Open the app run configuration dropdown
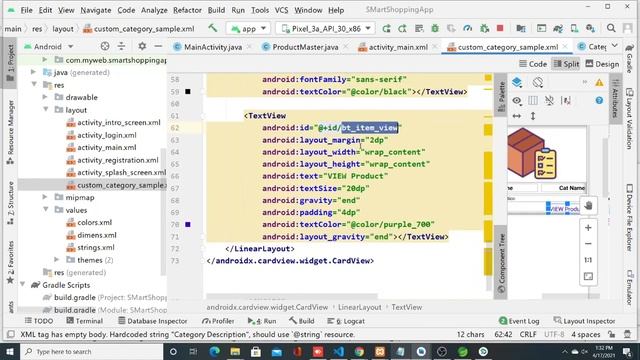 248,28
